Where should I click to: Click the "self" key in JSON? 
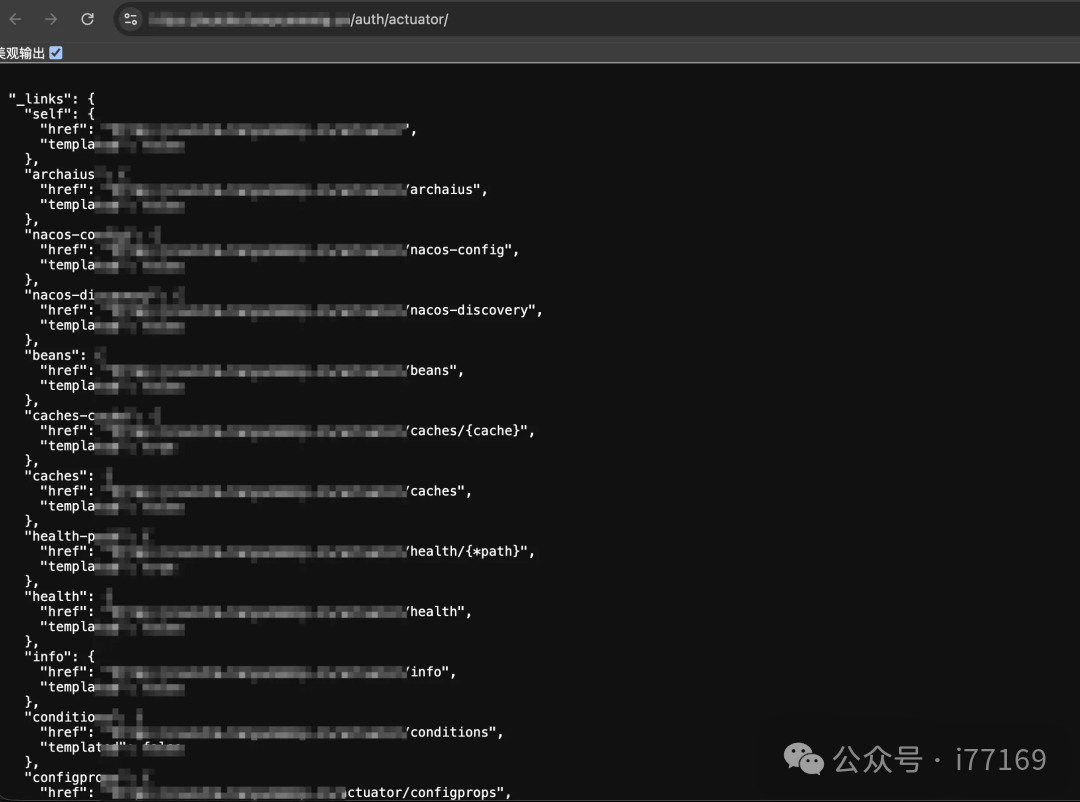coord(51,114)
